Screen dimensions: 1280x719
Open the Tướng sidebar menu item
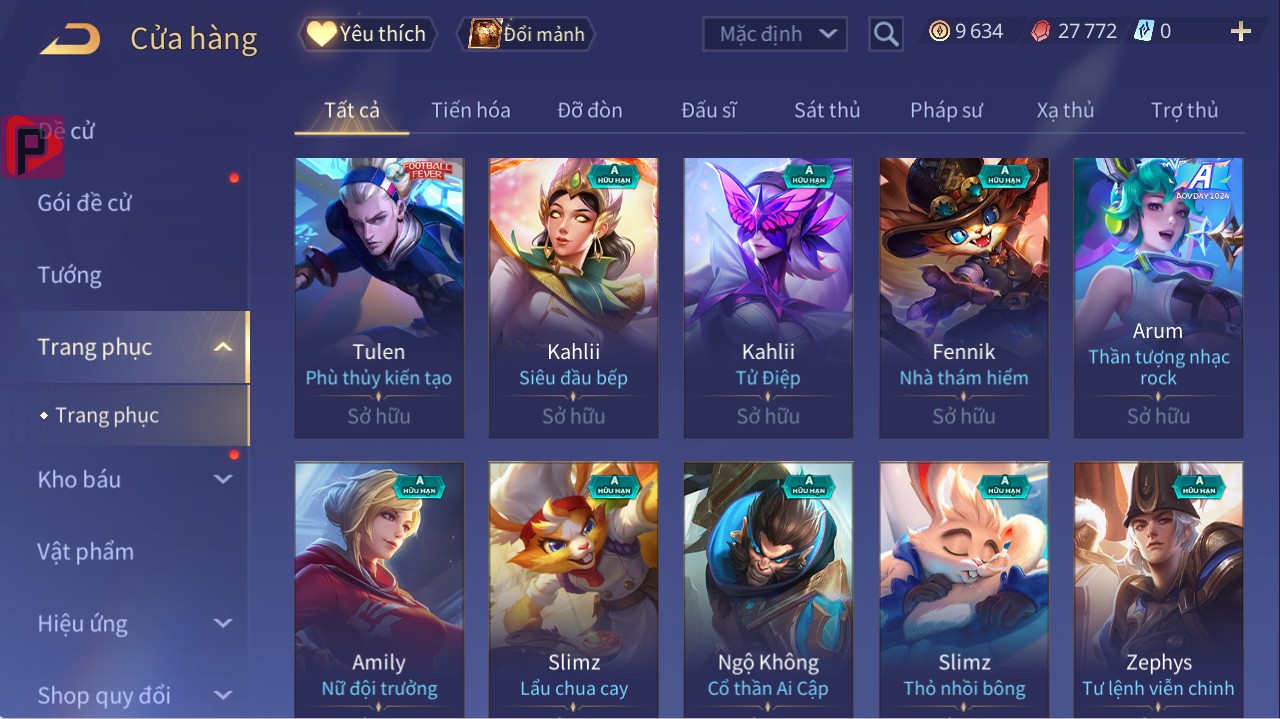pyautogui.click(x=70, y=275)
